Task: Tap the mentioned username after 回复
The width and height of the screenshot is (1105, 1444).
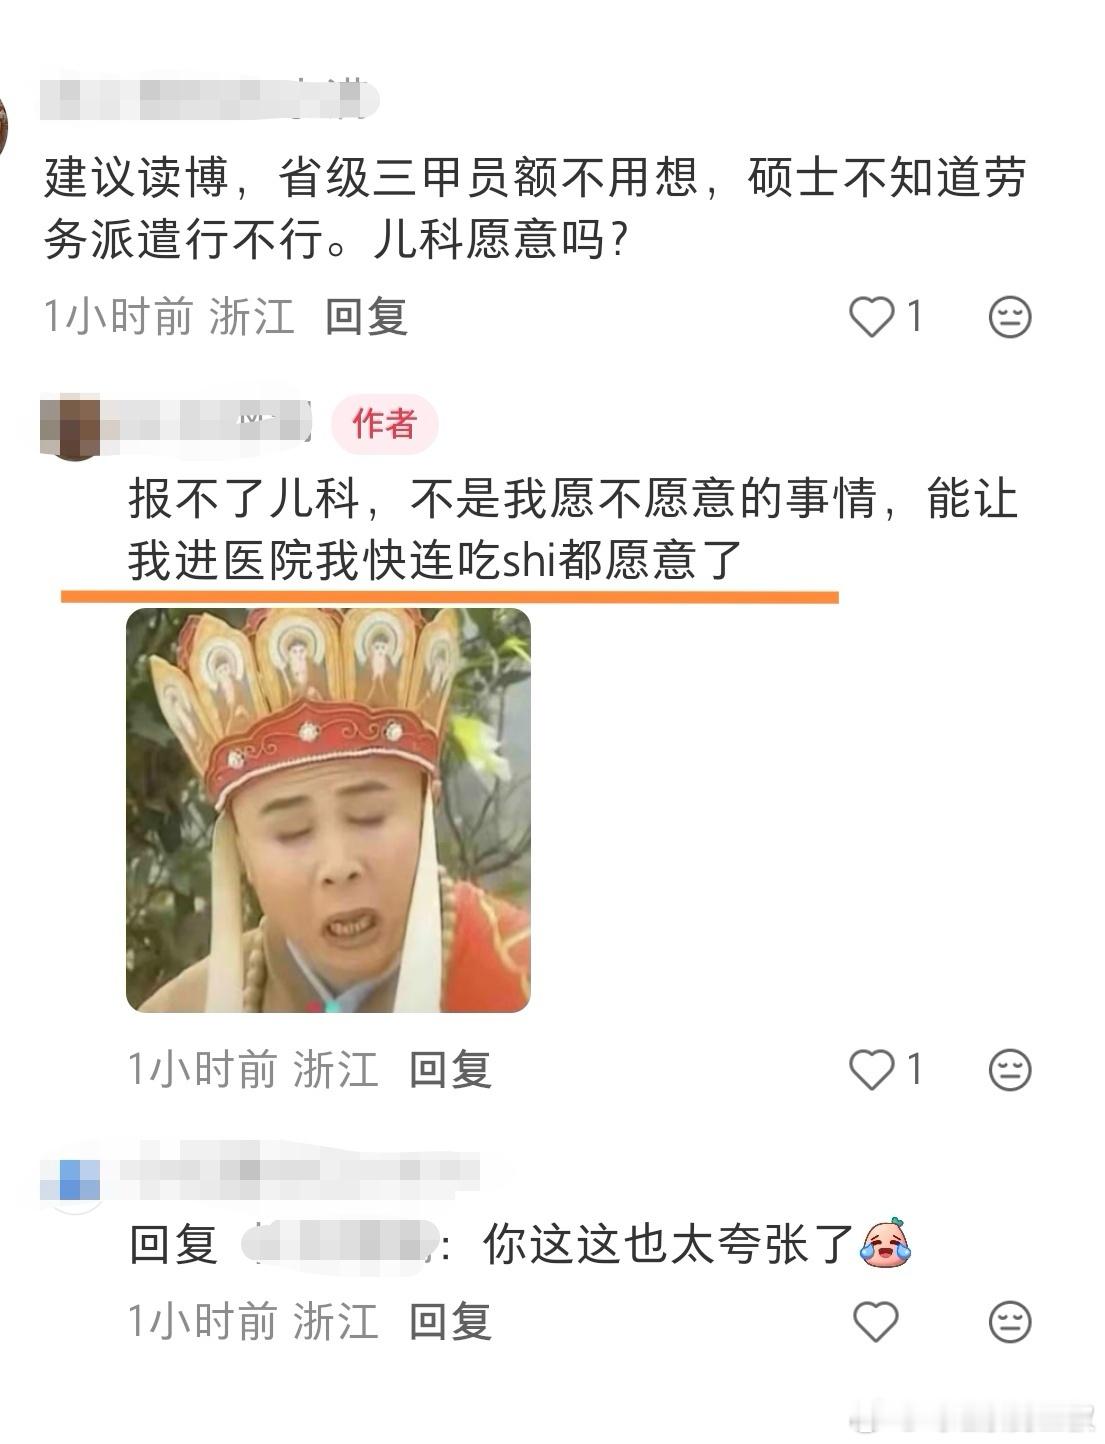Action: coord(342,1245)
